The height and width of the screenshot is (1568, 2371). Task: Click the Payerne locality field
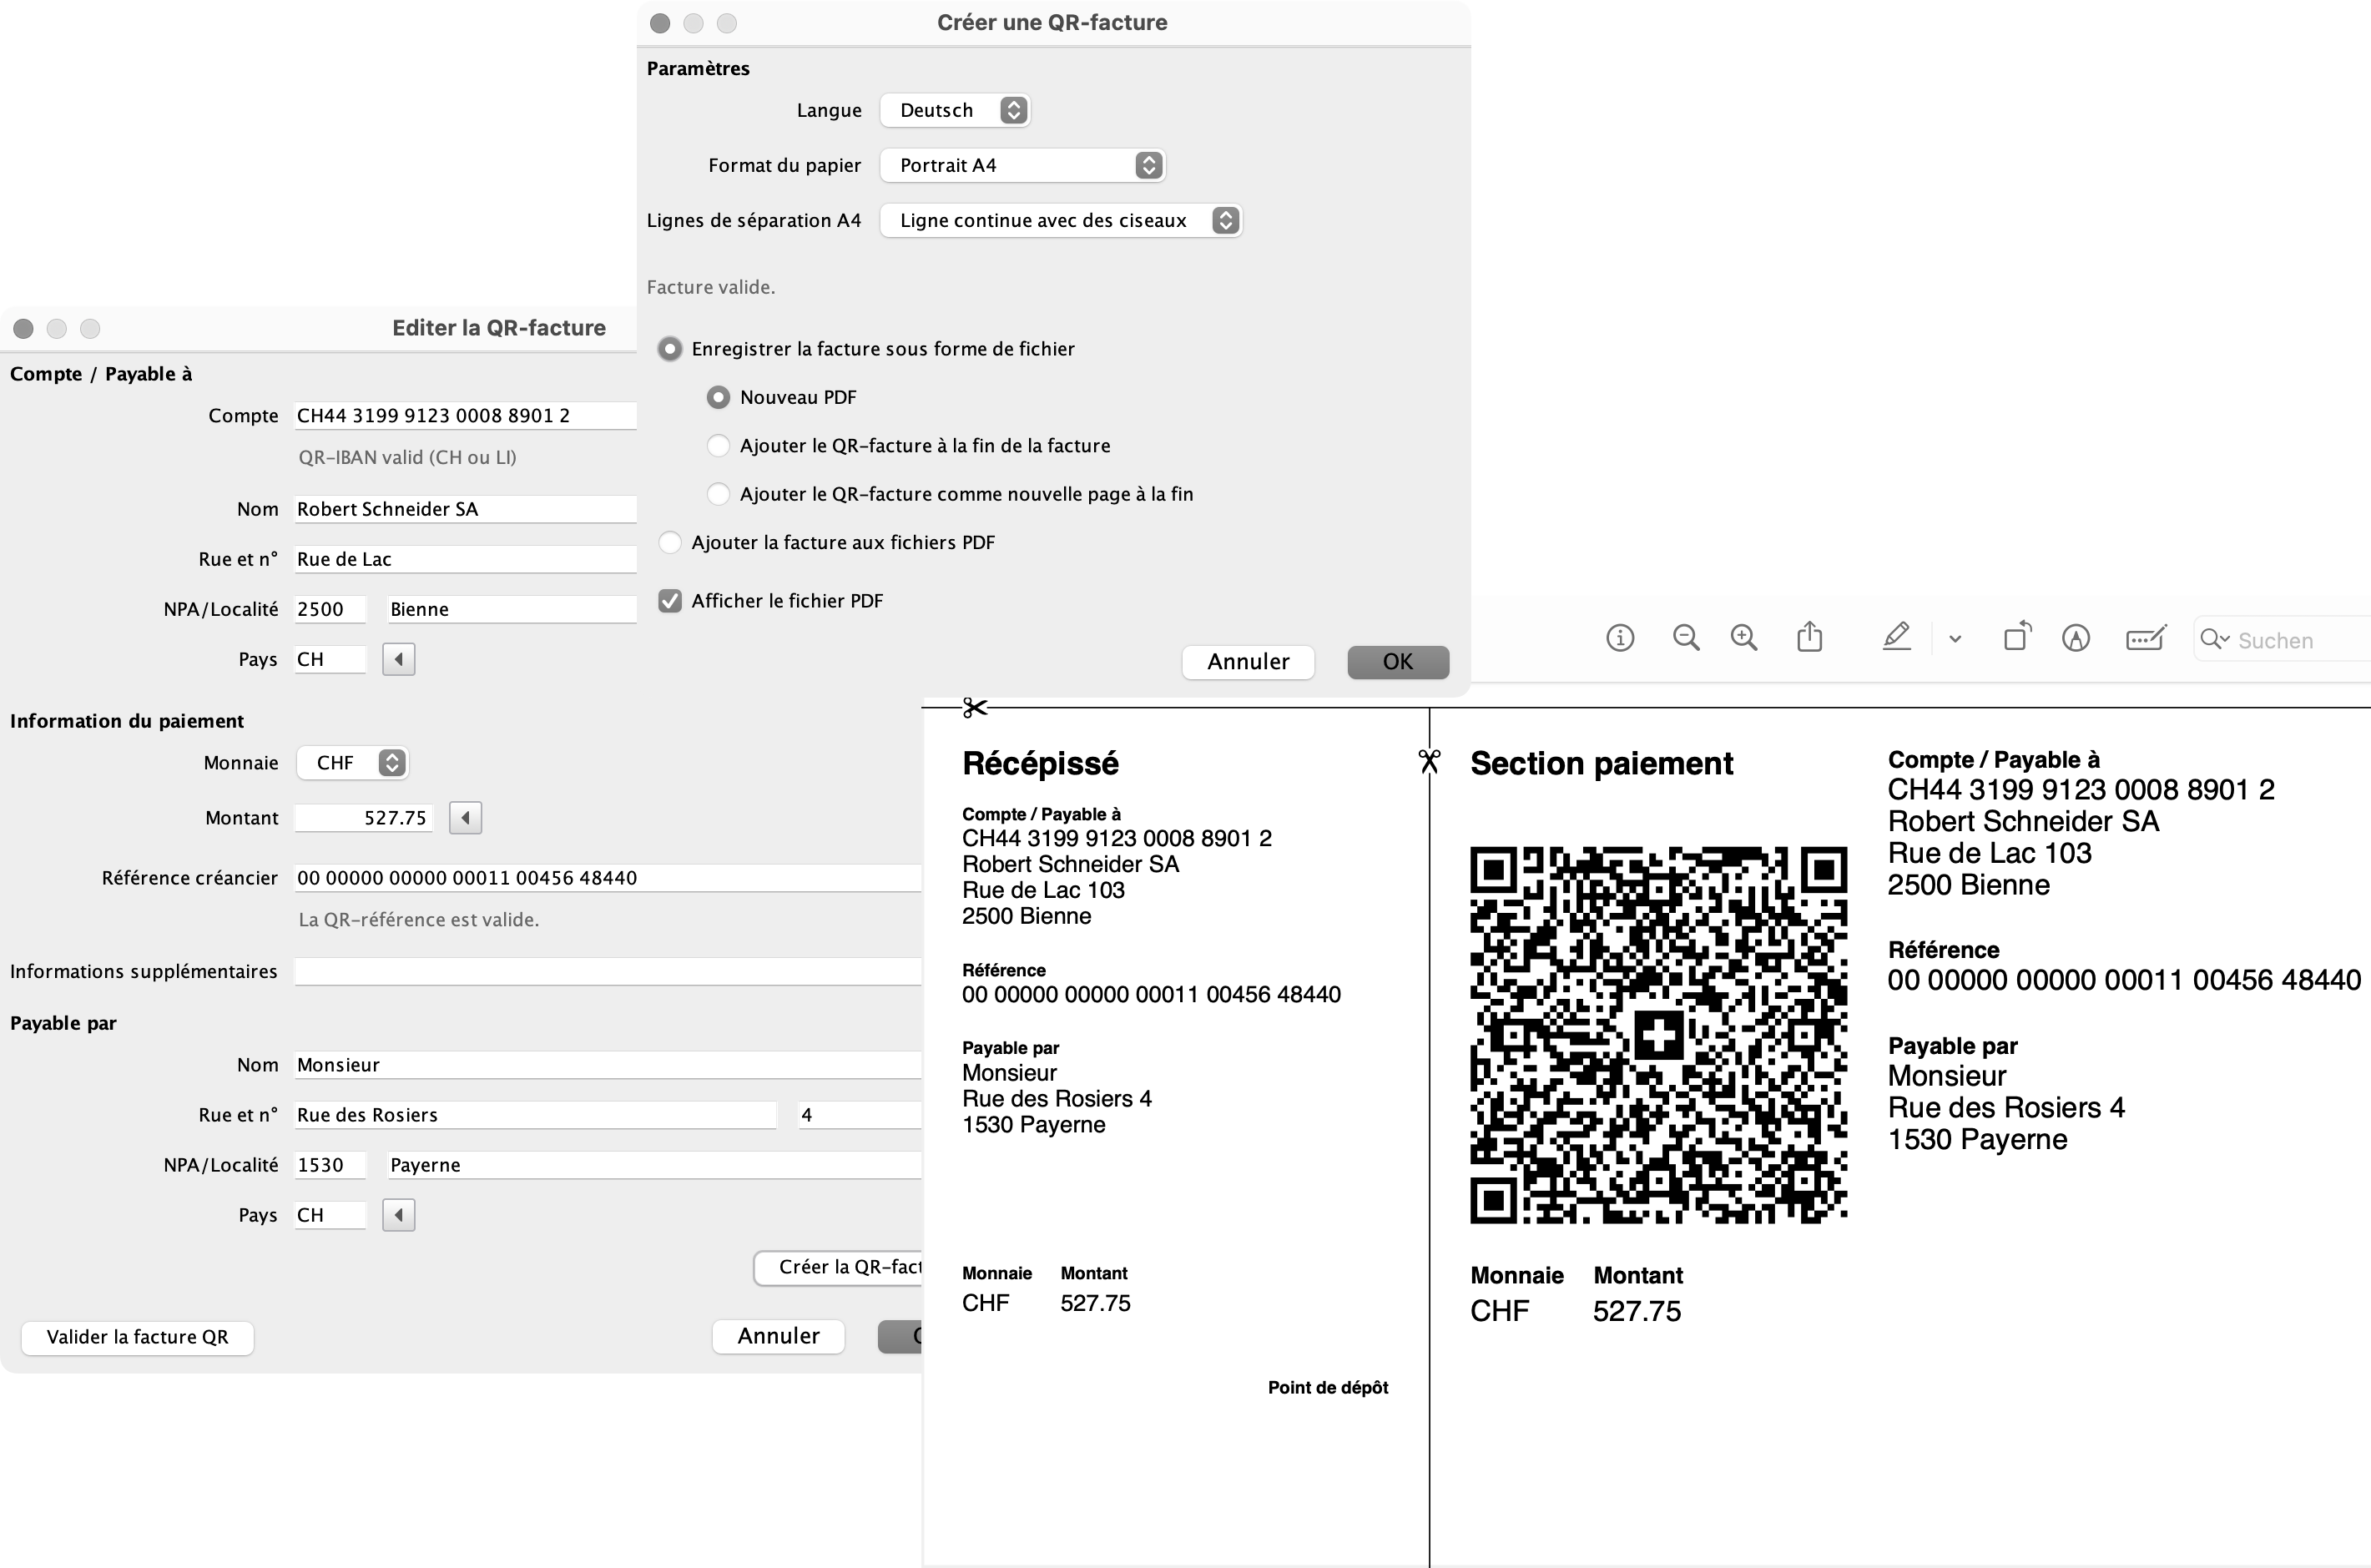(654, 1165)
